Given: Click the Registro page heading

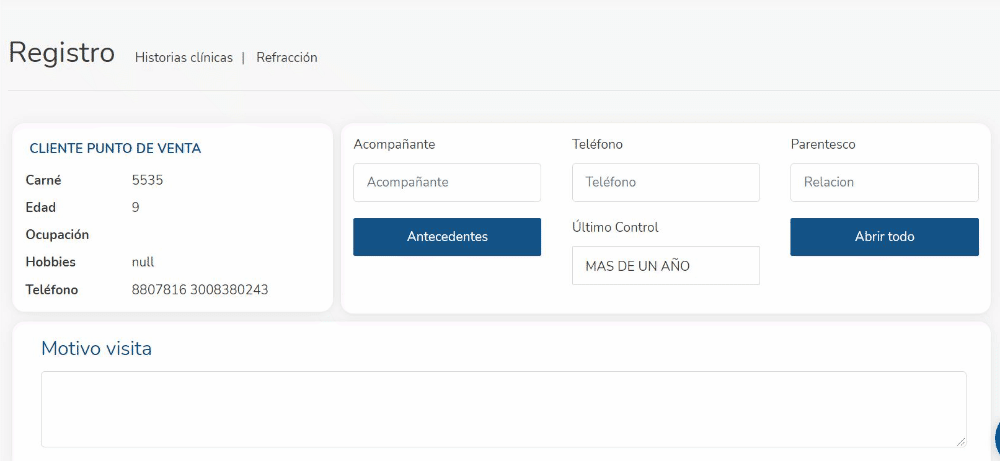Looking at the screenshot, I should point(62,53).
